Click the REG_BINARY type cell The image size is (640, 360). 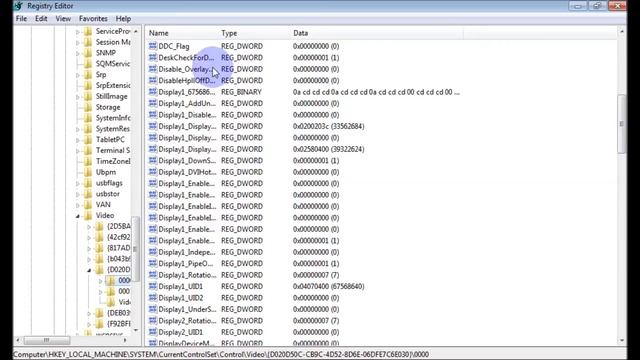[241, 92]
